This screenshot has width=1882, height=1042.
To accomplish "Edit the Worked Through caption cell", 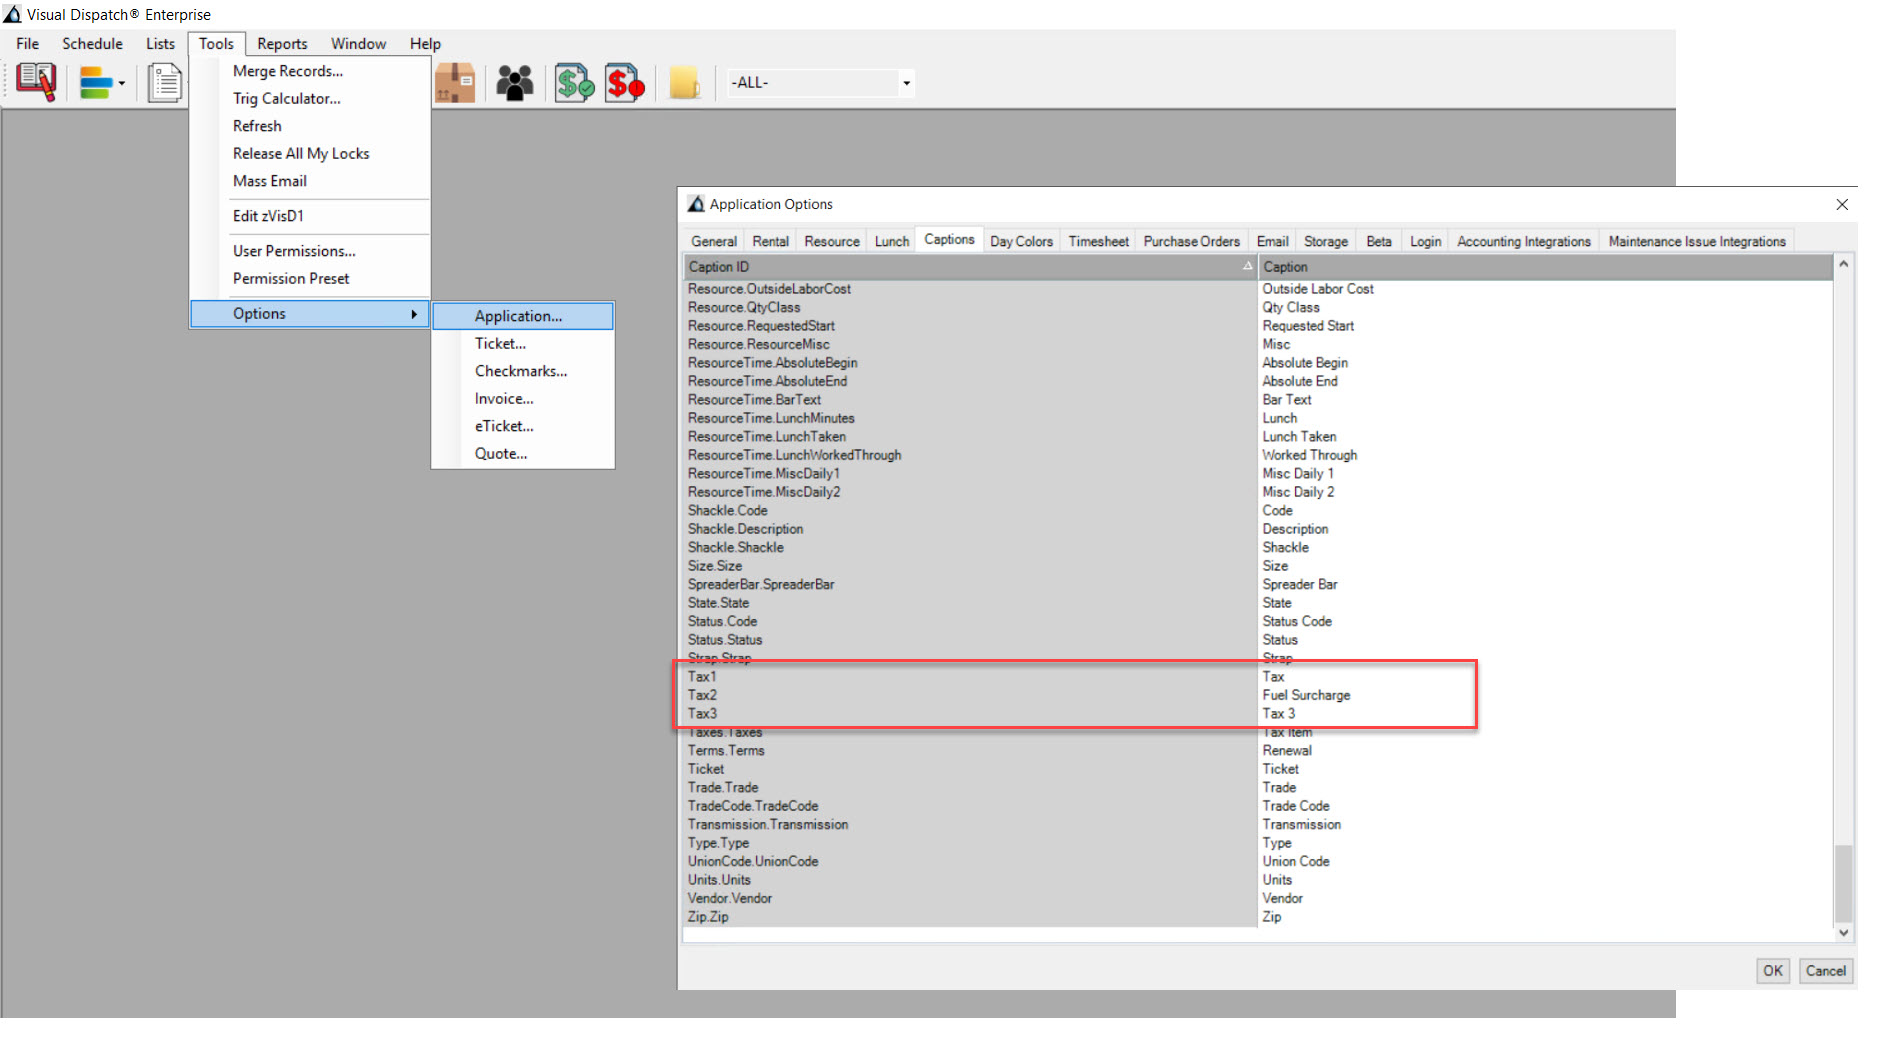I will (1545, 455).
